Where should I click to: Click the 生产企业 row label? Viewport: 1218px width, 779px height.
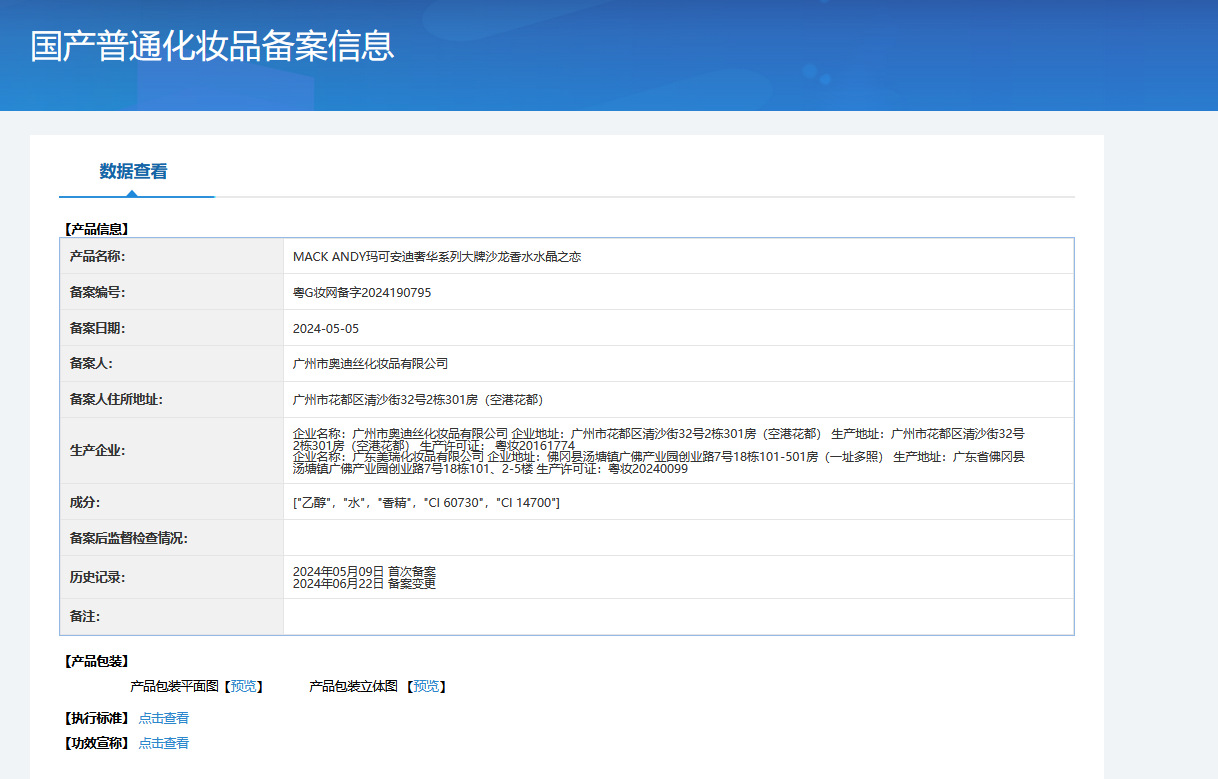coord(97,451)
